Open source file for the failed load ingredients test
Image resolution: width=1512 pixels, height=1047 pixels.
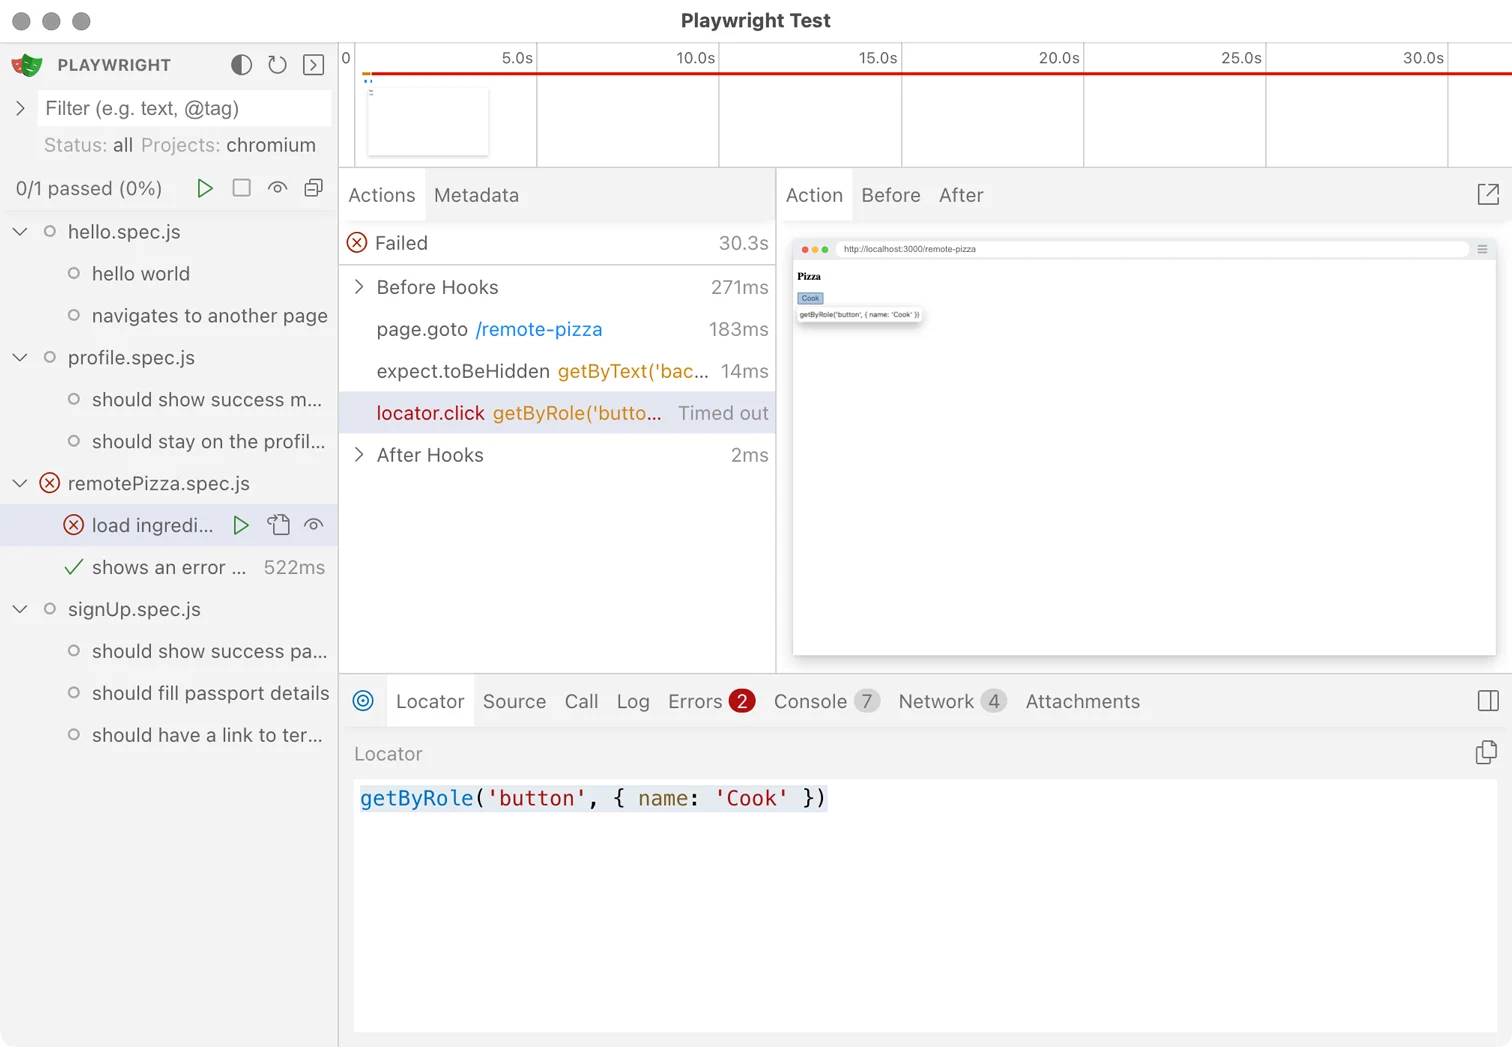278,524
